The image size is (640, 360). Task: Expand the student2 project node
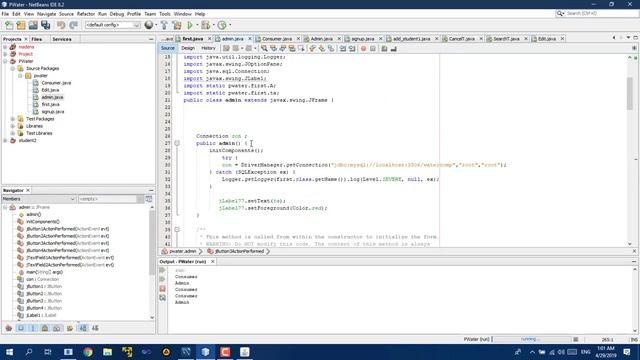(5, 140)
